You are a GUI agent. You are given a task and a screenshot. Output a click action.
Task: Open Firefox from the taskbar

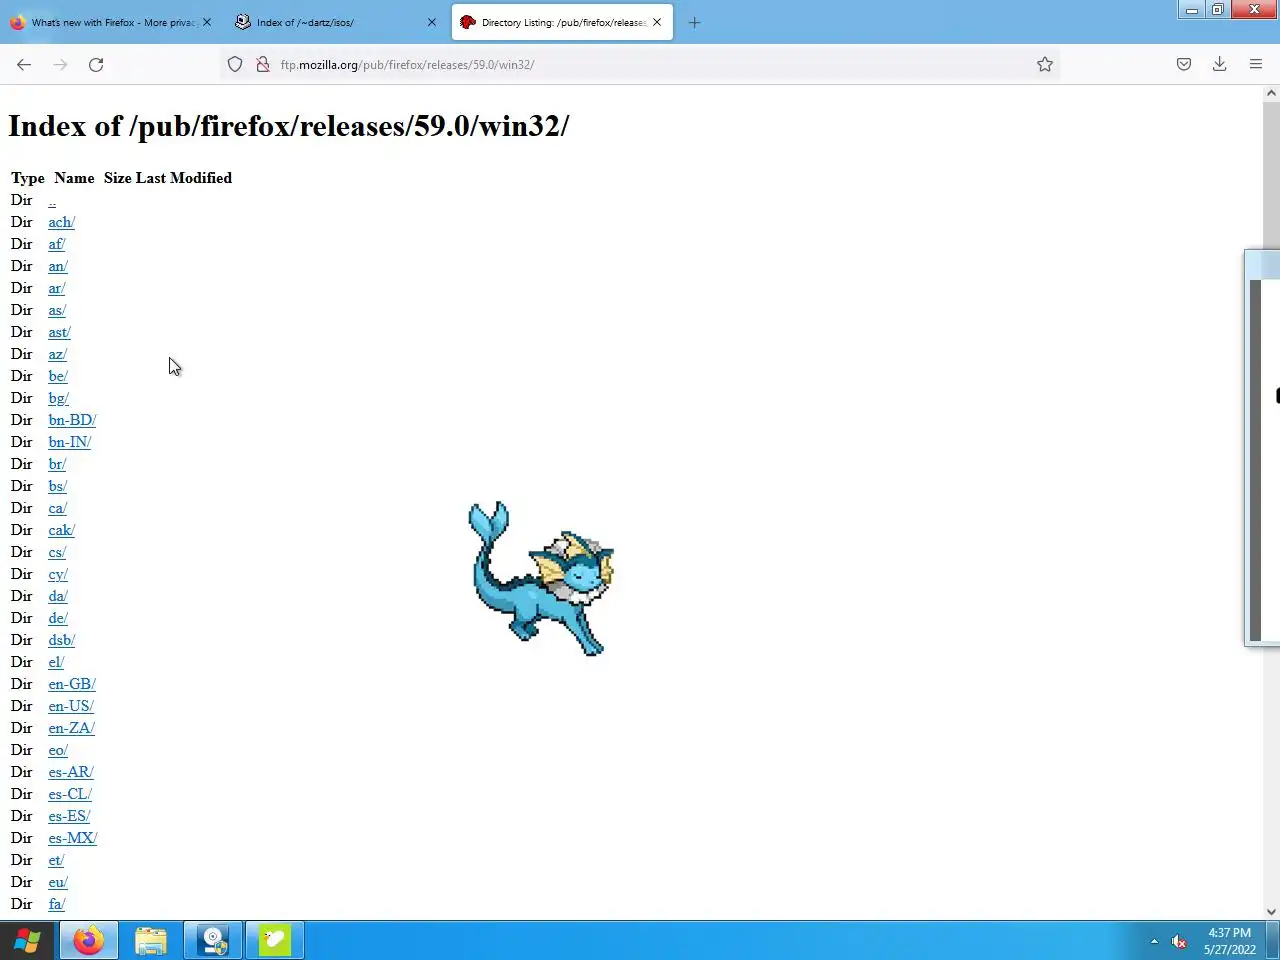(88, 941)
